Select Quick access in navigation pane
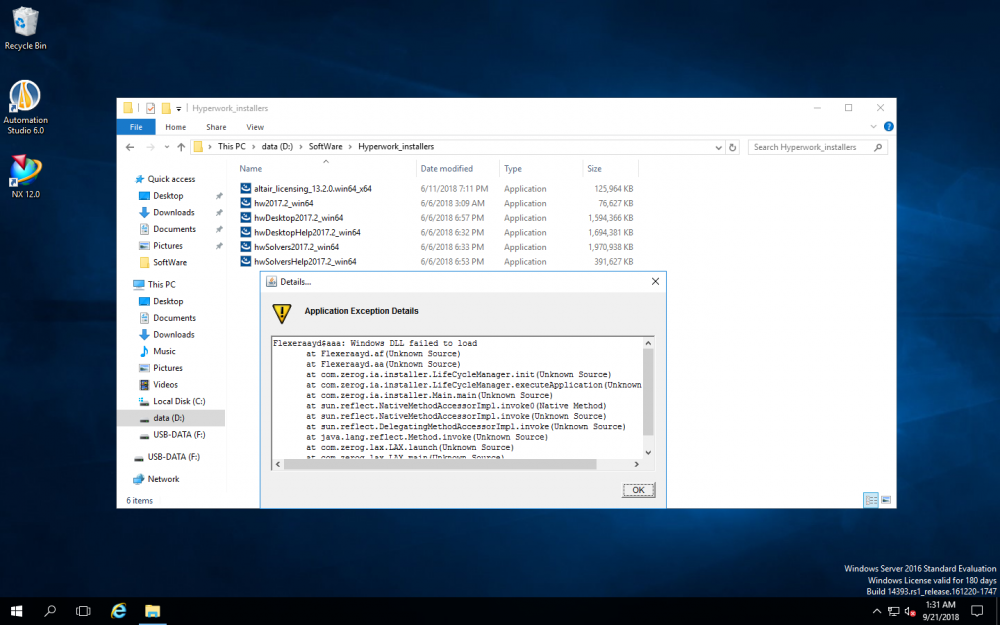Image resolution: width=1000 pixels, height=625 pixels. coord(171,179)
